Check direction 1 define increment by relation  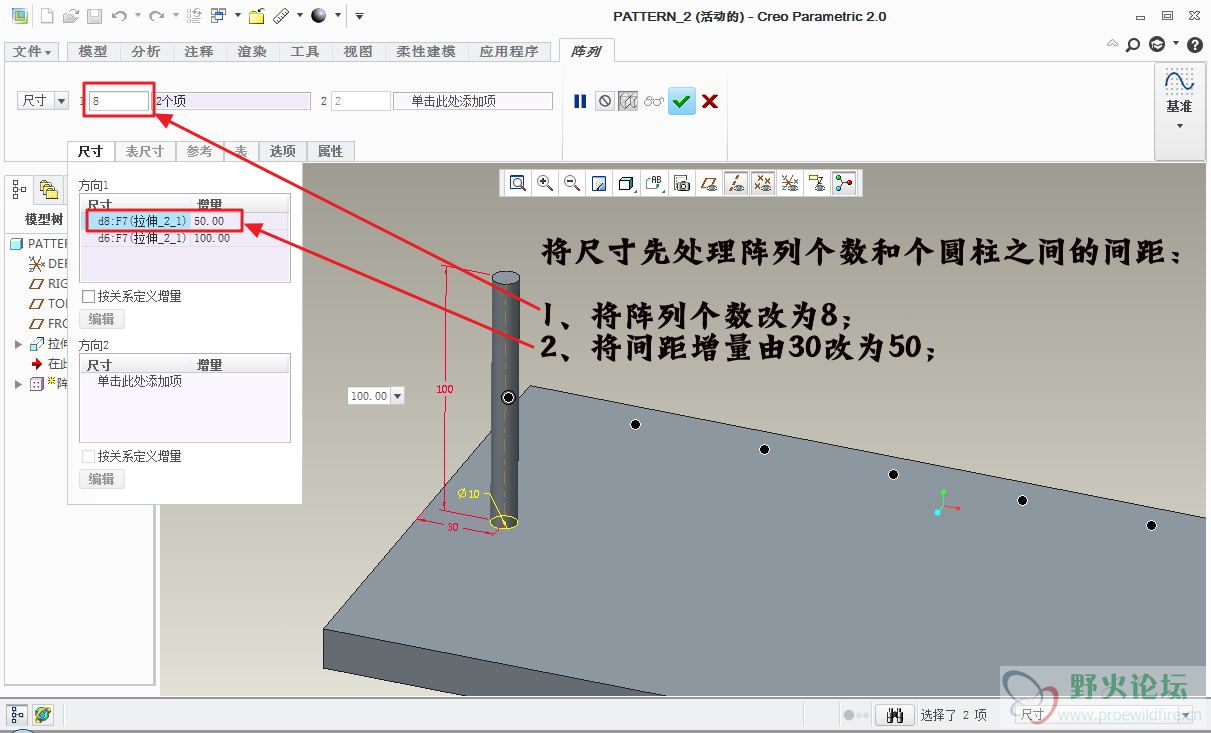[x=88, y=297]
